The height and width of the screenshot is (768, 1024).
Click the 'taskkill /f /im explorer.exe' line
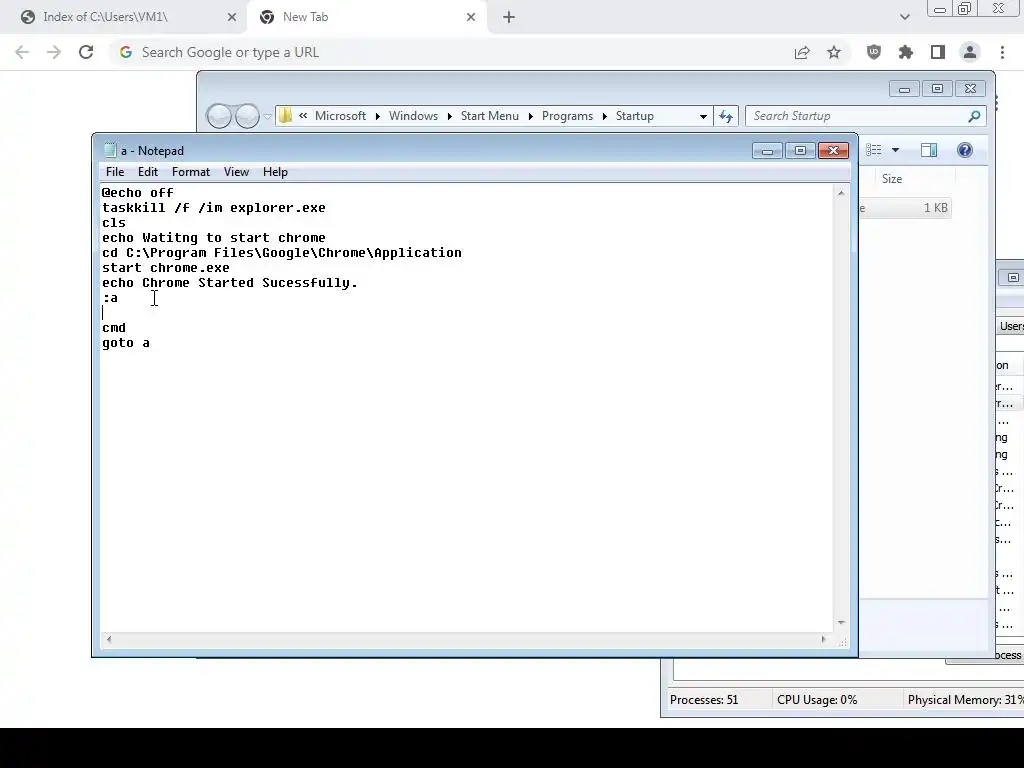pyautogui.click(x=214, y=208)
